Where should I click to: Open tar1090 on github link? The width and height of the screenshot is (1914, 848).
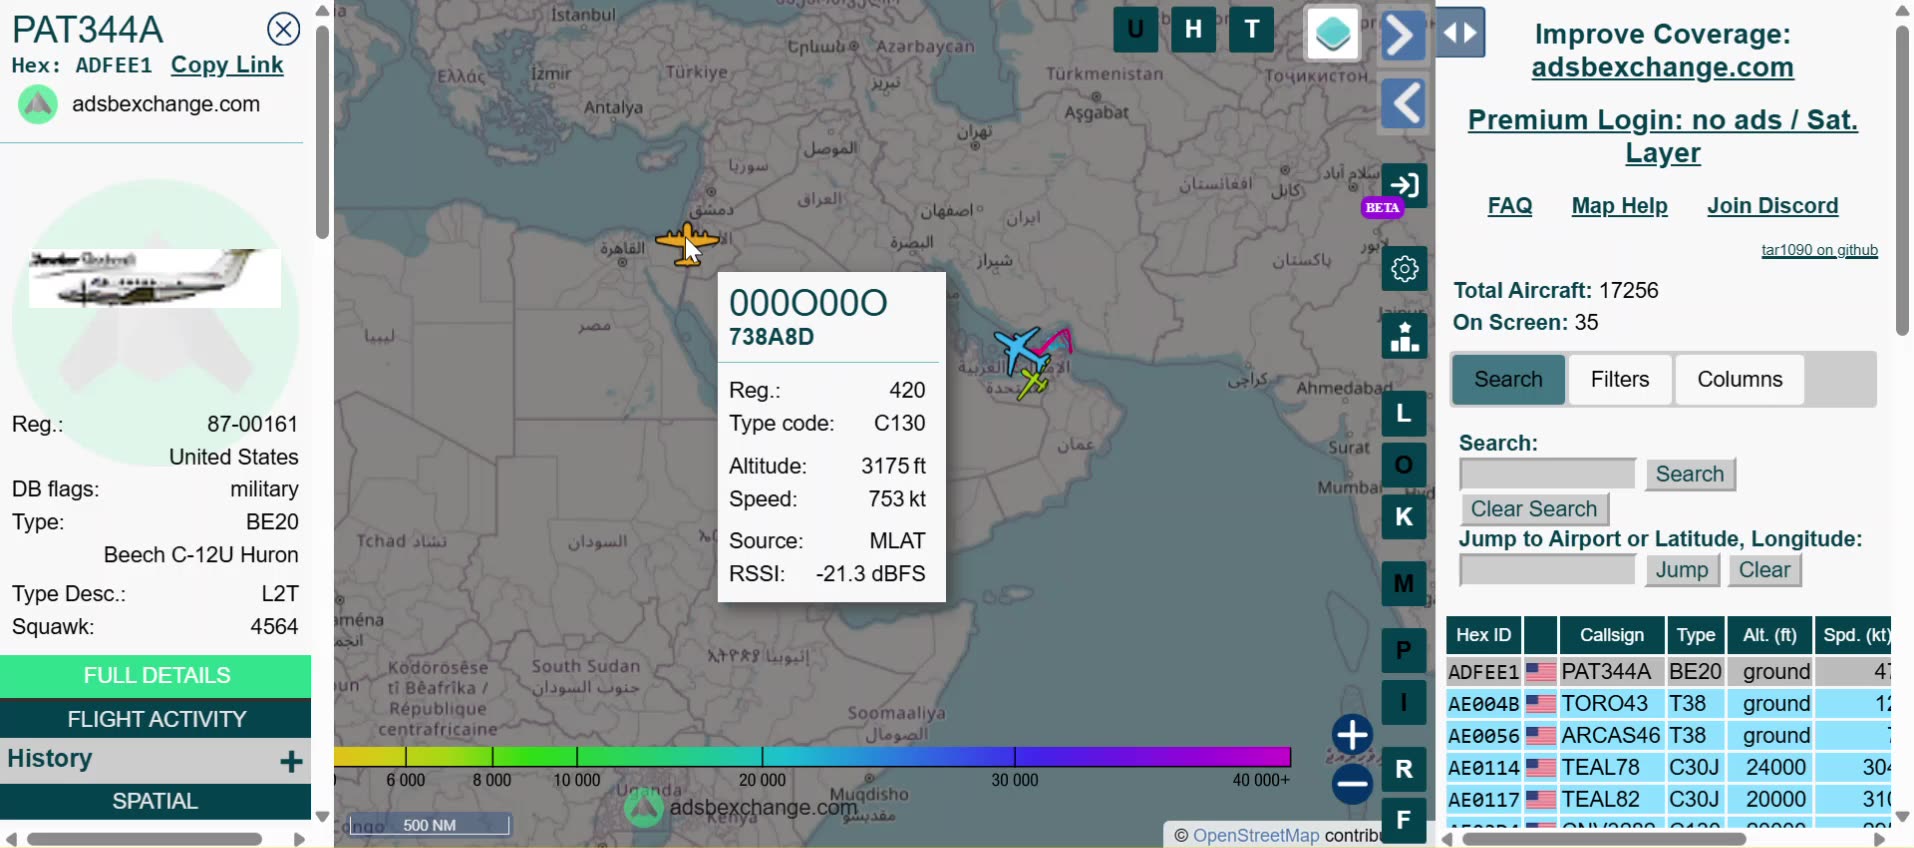pos(1819,250)
